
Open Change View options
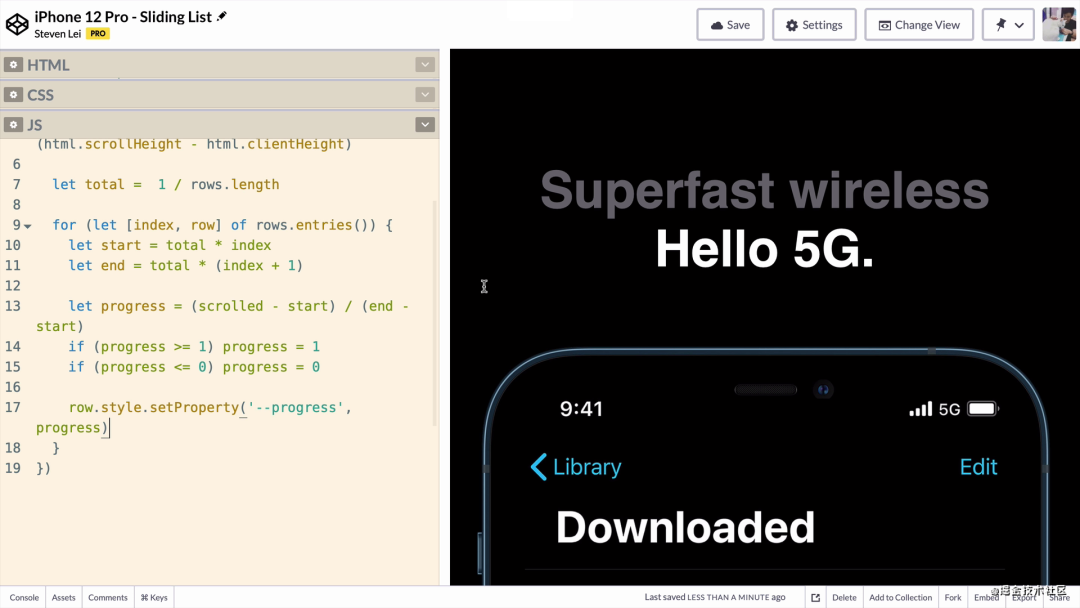pyautogui.click(x=919, y=25)
